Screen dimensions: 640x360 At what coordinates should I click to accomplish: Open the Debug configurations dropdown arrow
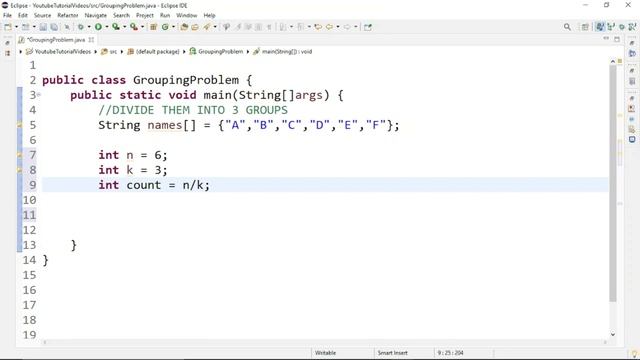pyautogui.click(x=89, y=27)
